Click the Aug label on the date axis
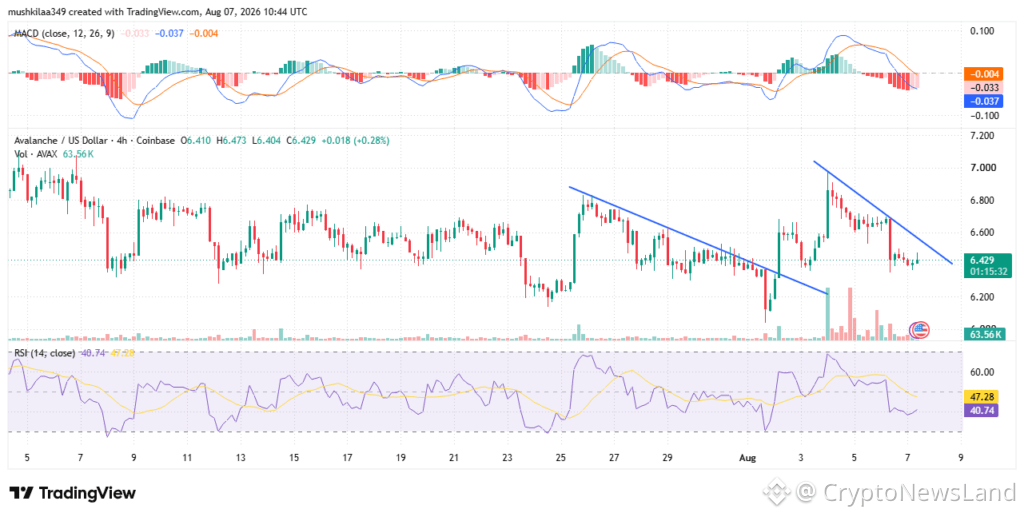 pyautogui.click(x=748, y=458)
